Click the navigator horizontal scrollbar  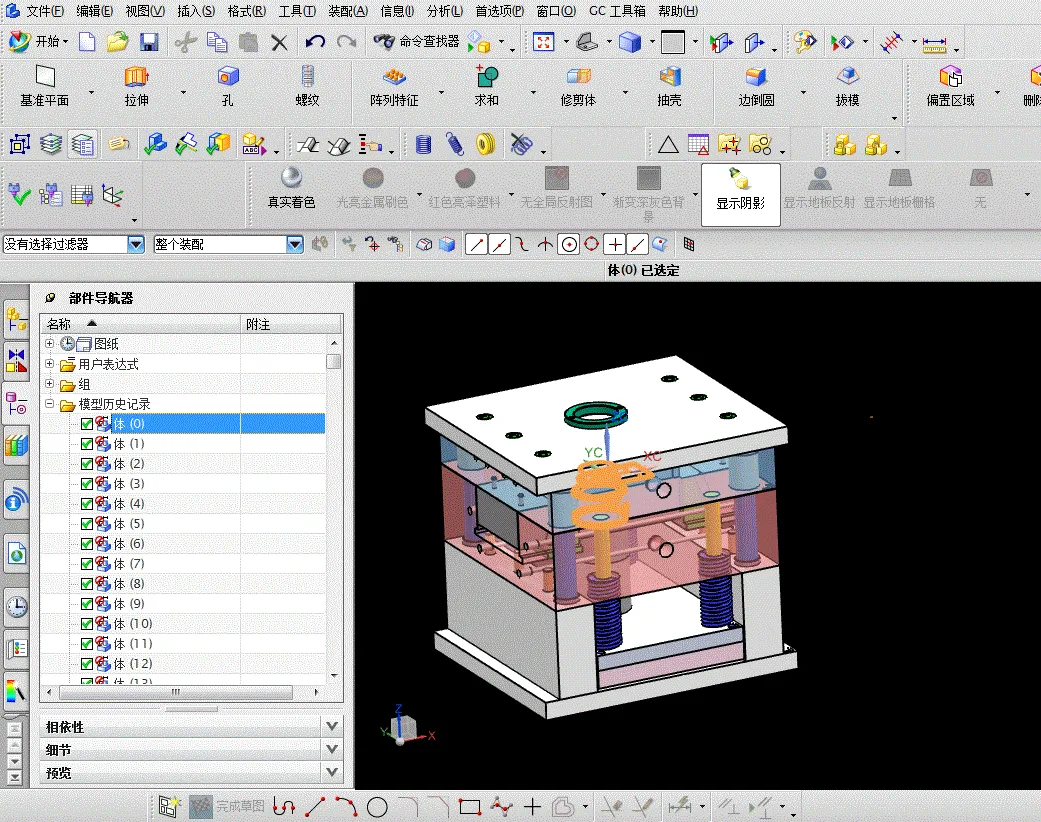(x=176, y=692)
